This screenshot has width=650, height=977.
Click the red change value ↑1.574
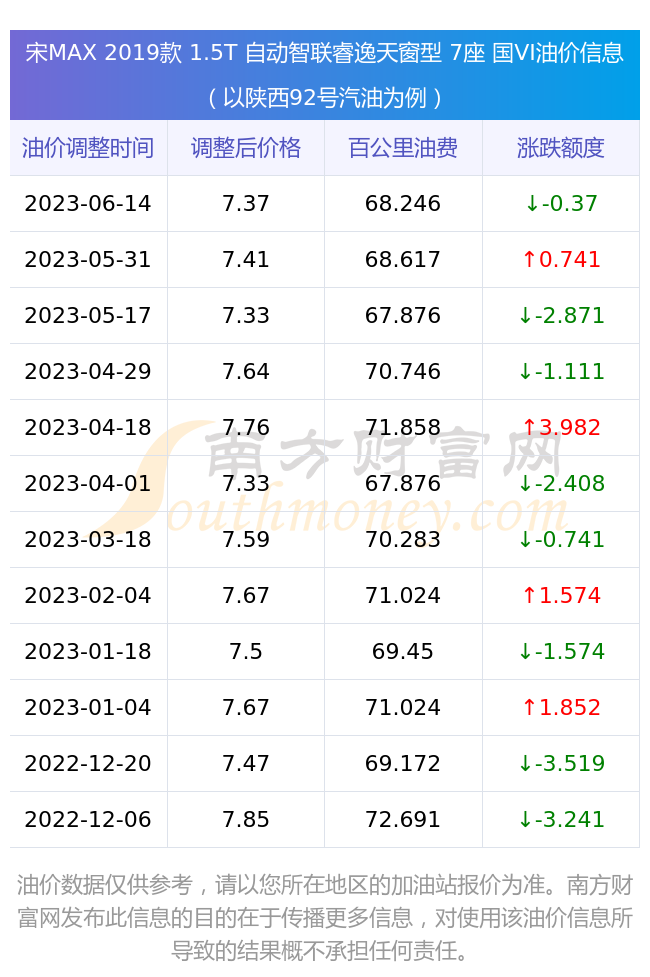tap(561, 596)
